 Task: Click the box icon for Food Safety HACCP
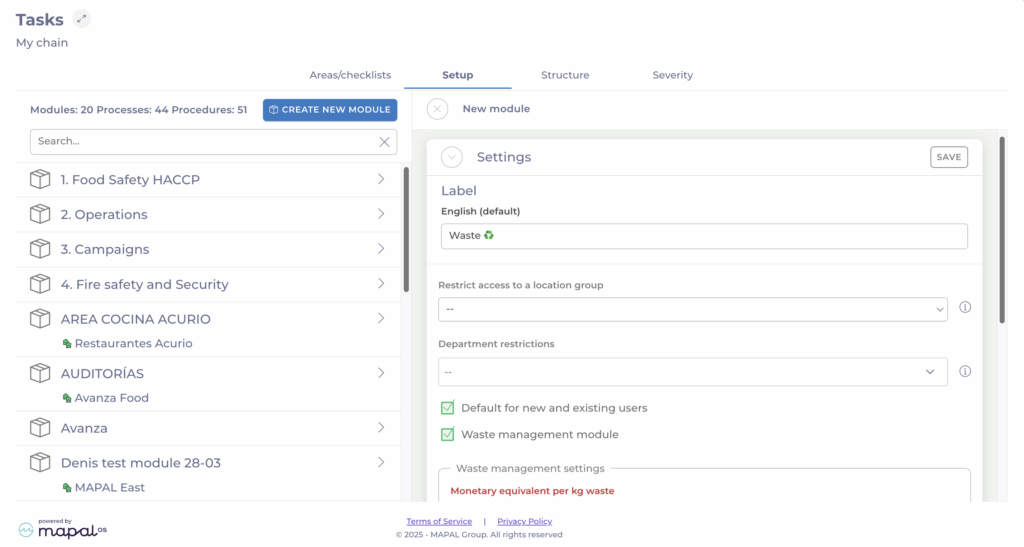click(x=40, y=180)
